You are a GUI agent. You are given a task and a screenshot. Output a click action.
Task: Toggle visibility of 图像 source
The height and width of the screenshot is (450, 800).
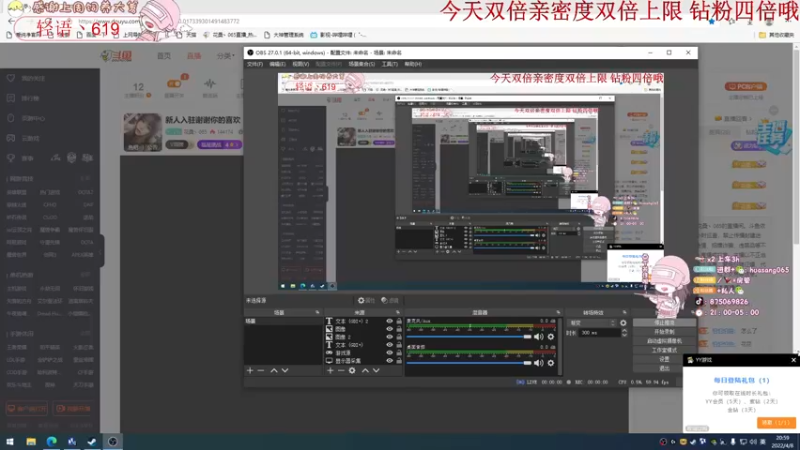[x=389, y=329]
